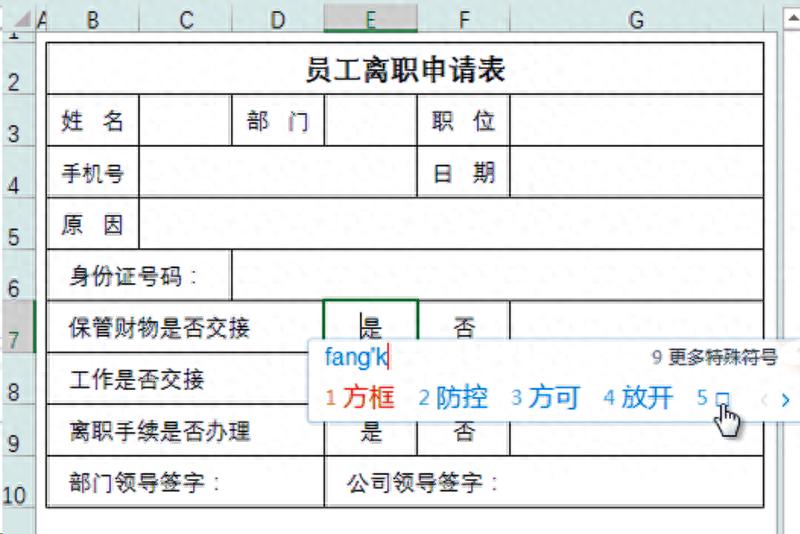Click the title cell 员工离职申请表
The image size is (800, 534).
click(x=405, y=69)
